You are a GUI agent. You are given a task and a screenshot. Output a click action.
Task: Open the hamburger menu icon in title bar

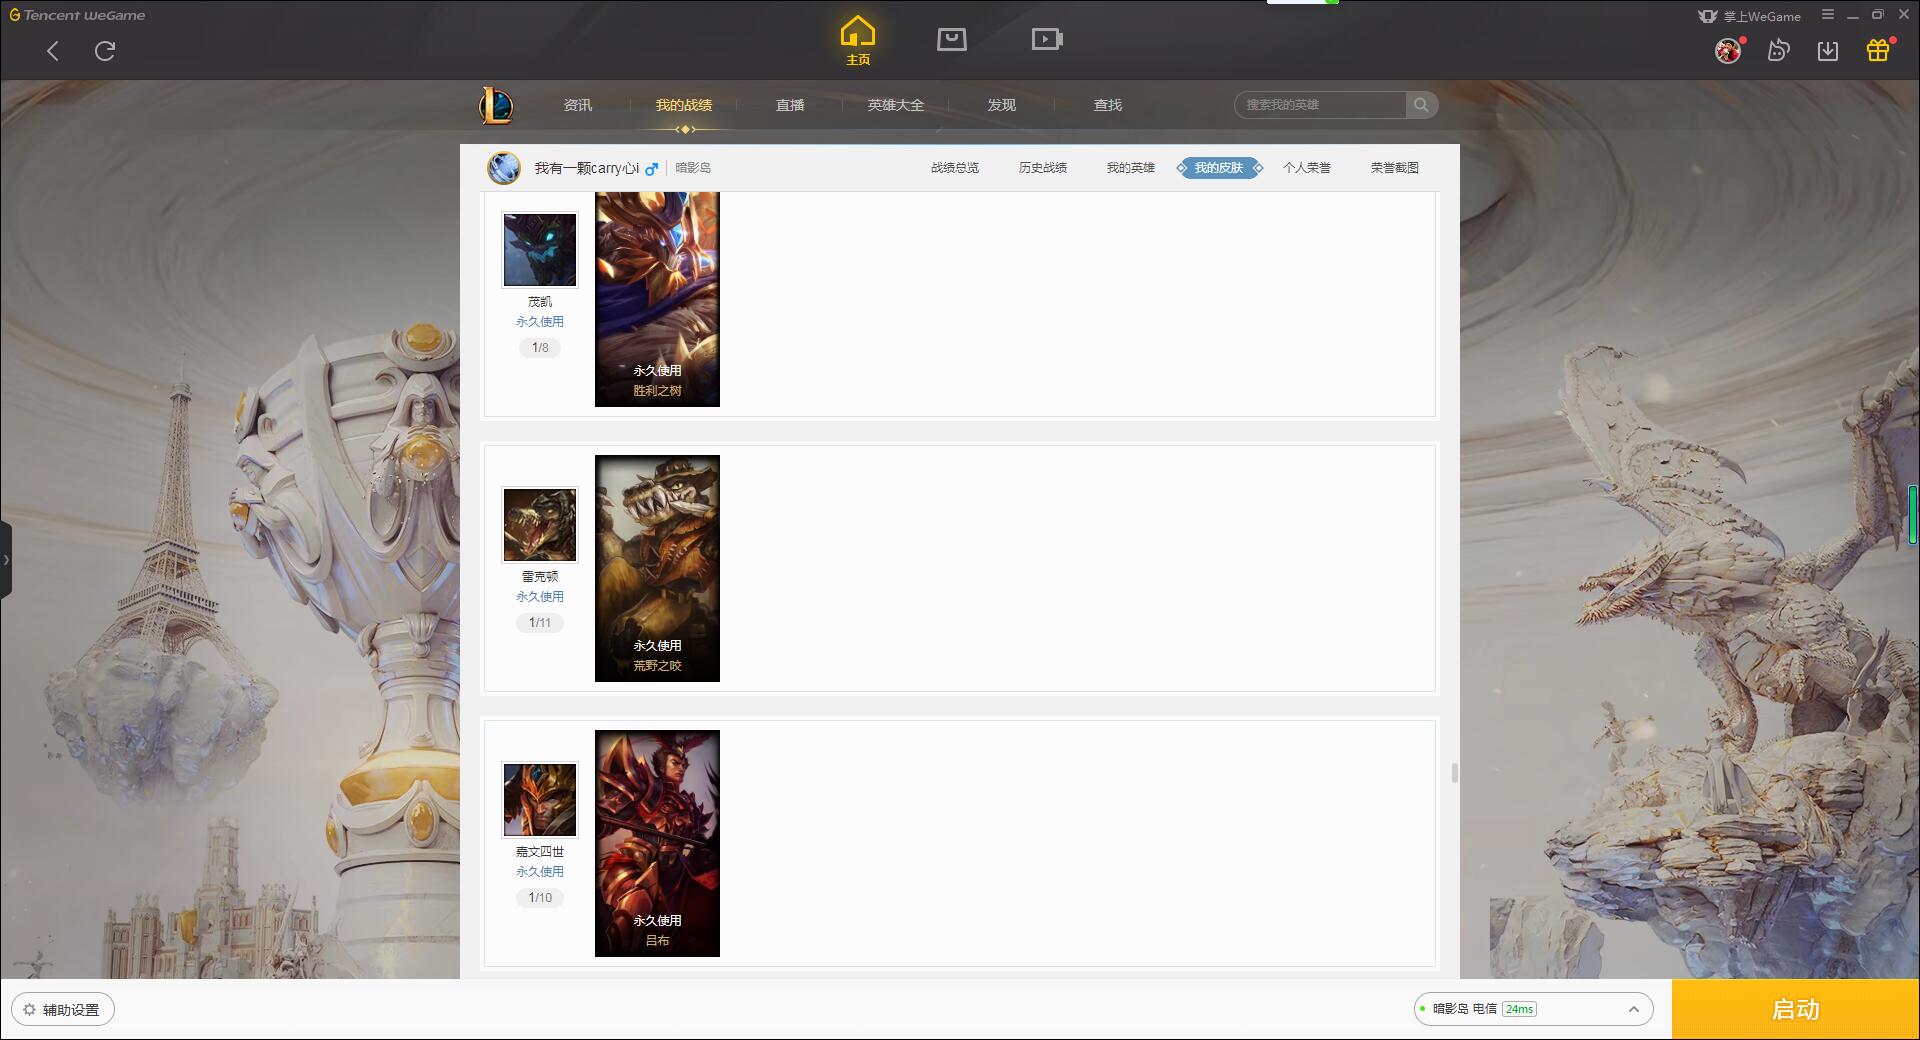(1828, 15)
